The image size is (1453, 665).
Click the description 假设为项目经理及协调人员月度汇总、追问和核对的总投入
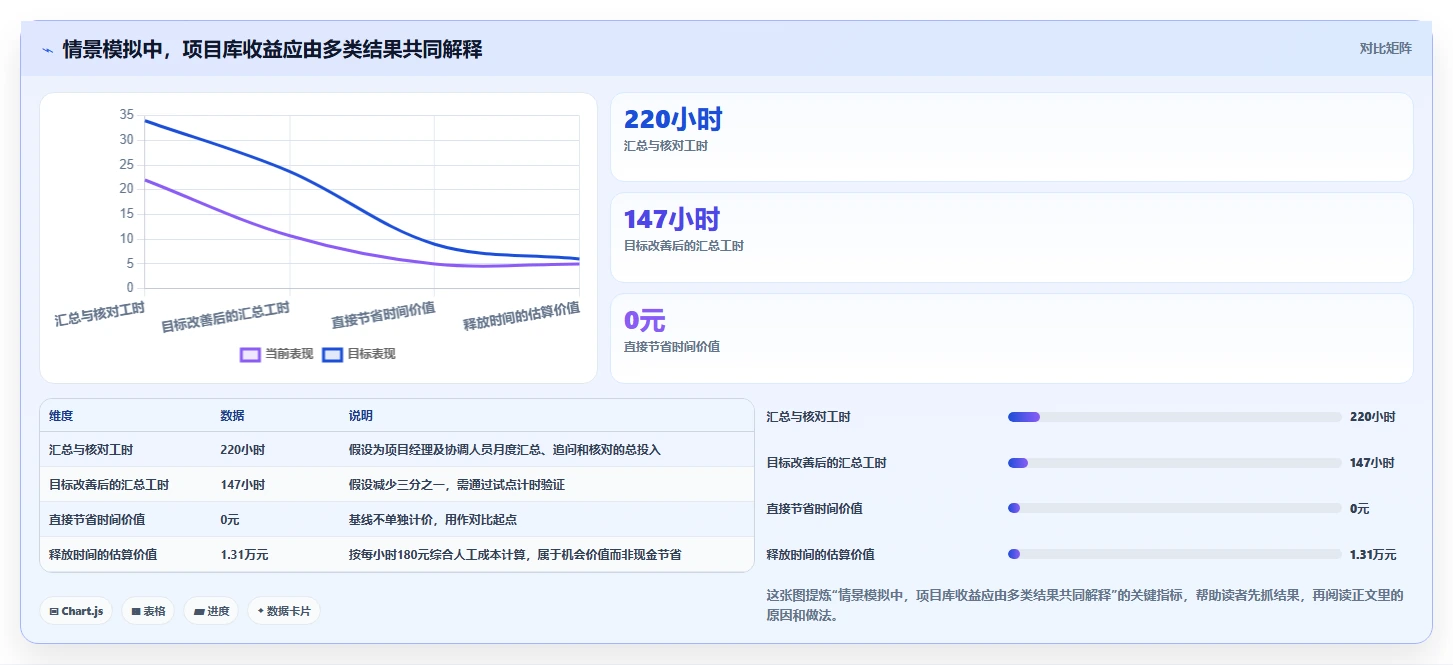(505, 450)
